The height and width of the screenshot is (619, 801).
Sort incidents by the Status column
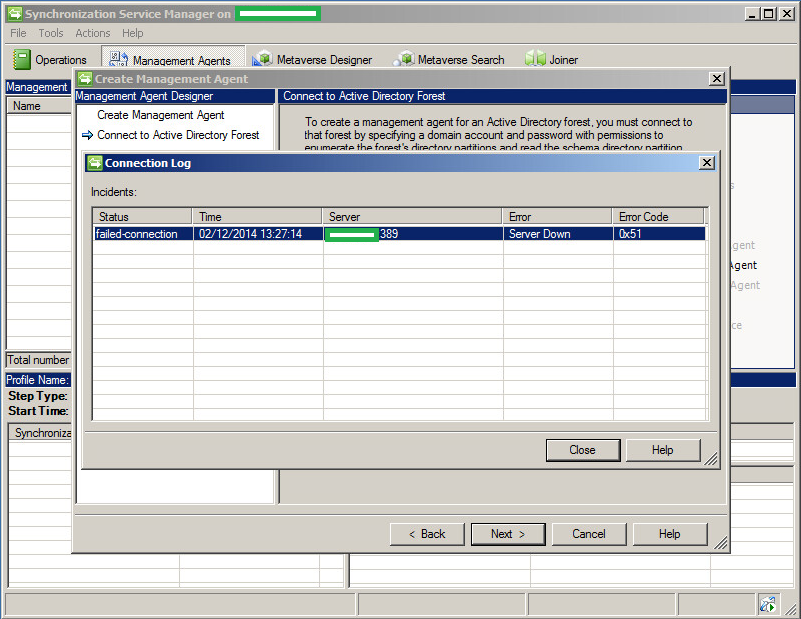point(141,216)
